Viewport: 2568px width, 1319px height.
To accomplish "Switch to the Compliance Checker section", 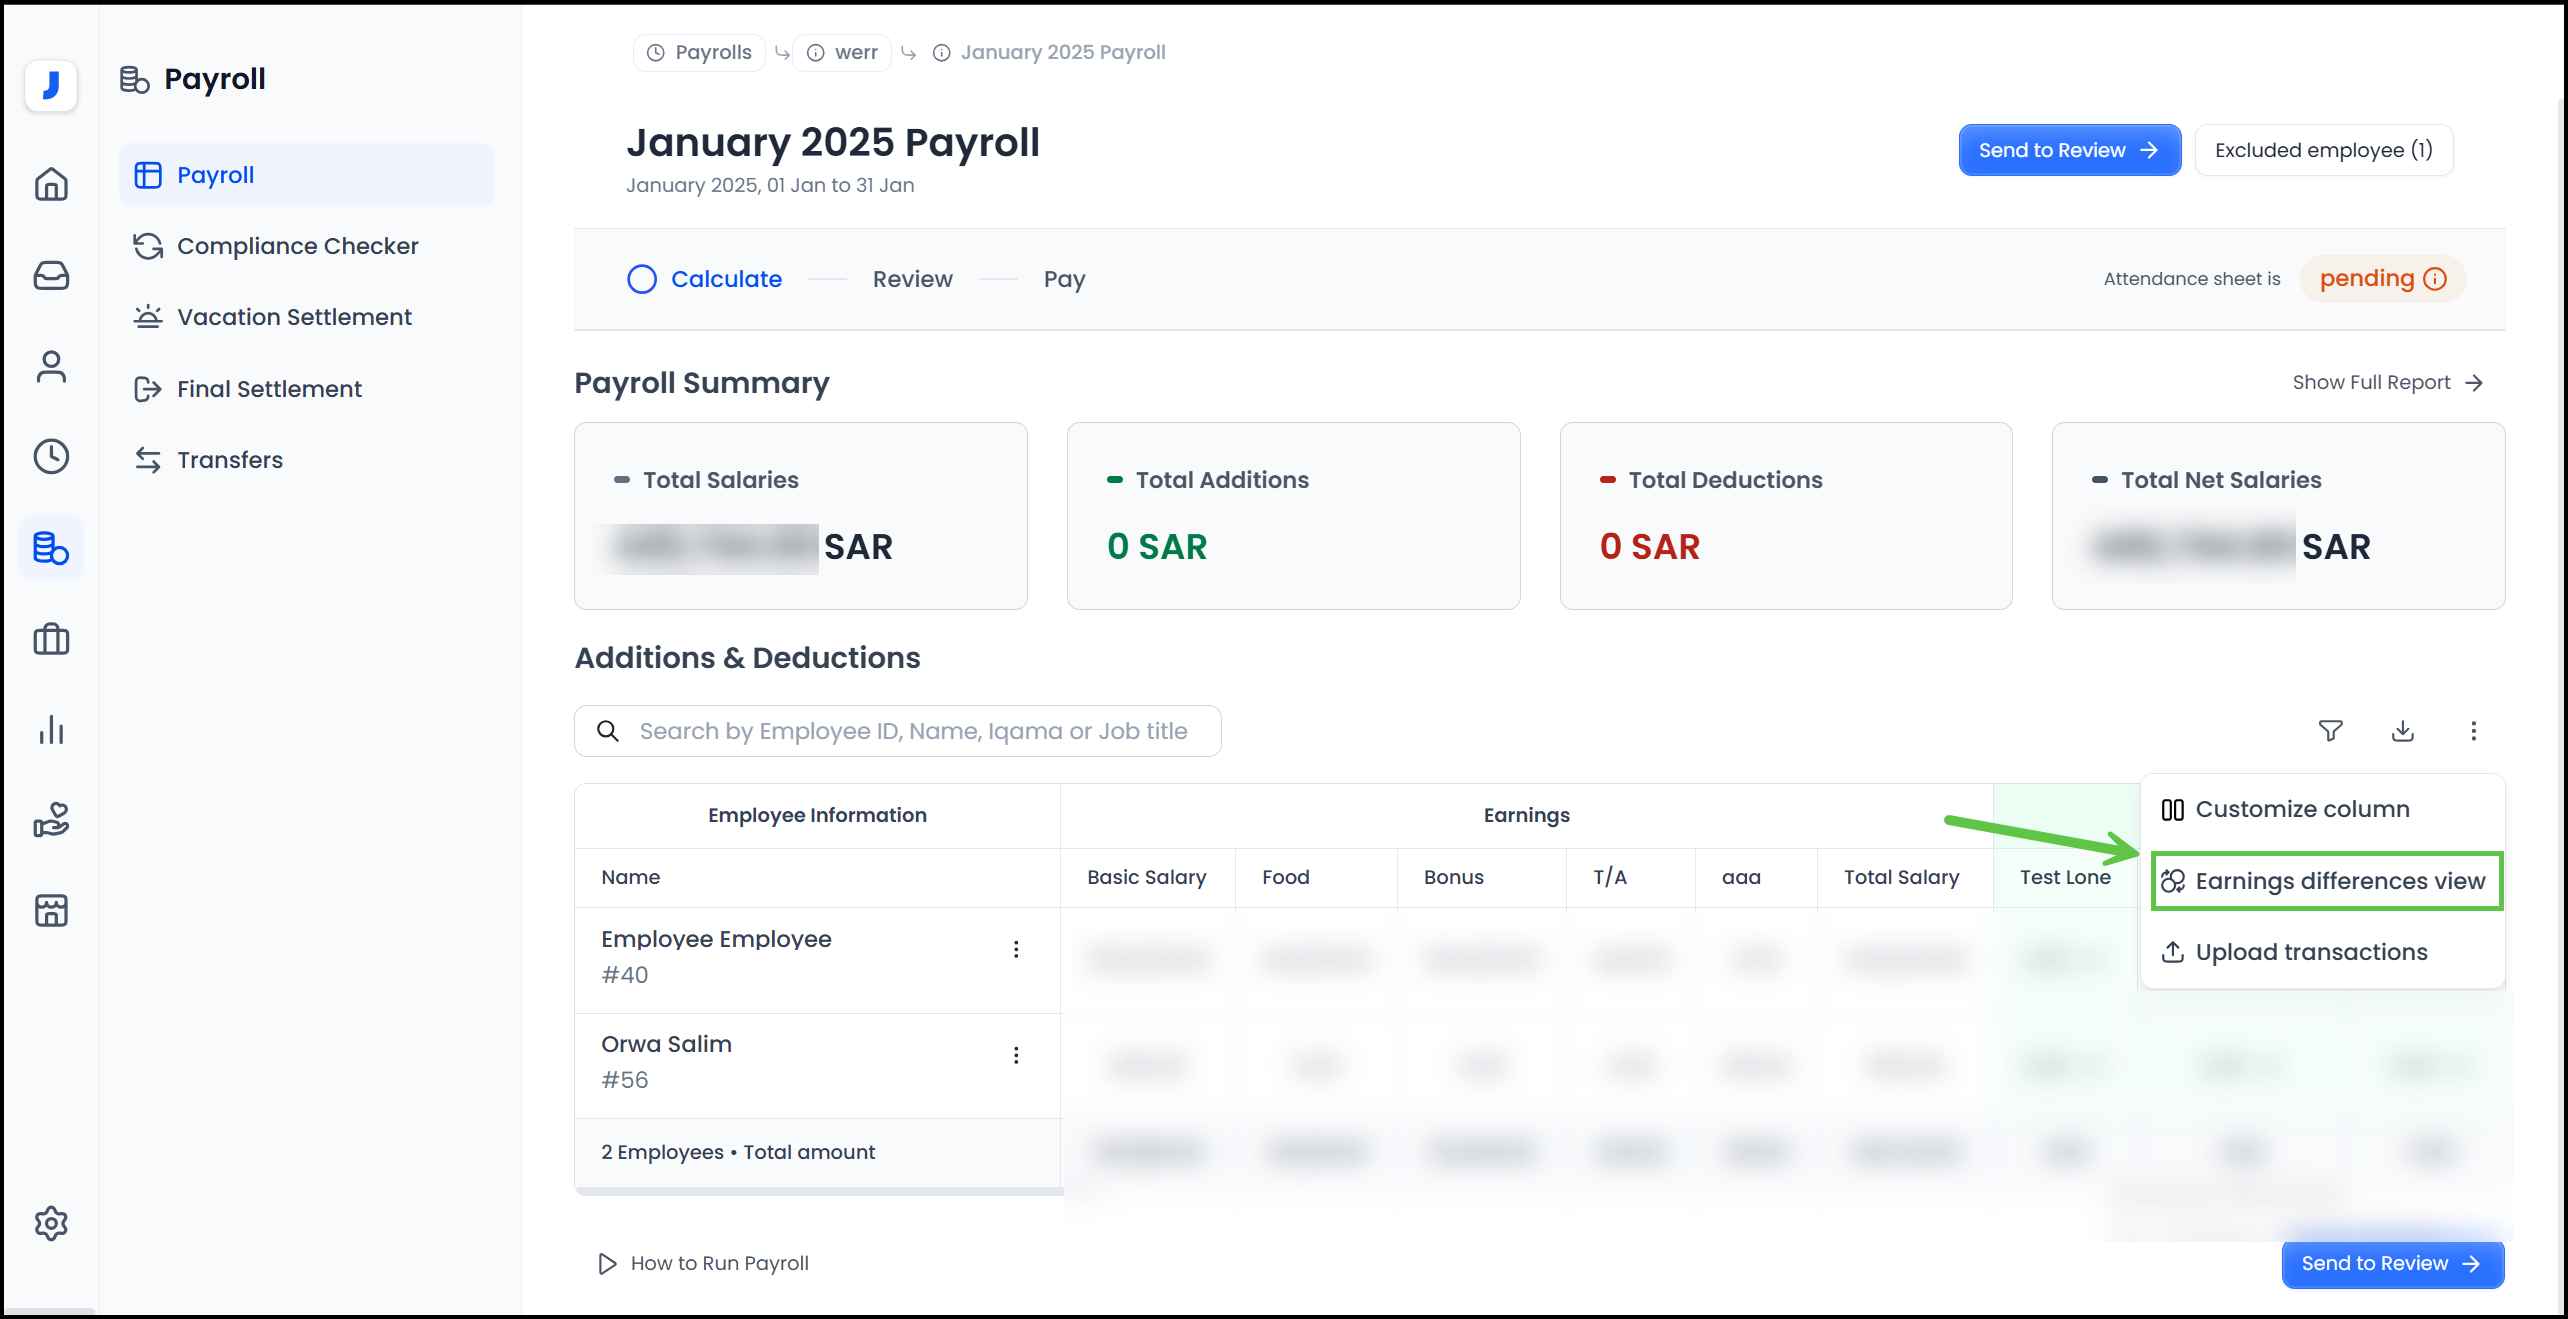I will coord(297,245).
